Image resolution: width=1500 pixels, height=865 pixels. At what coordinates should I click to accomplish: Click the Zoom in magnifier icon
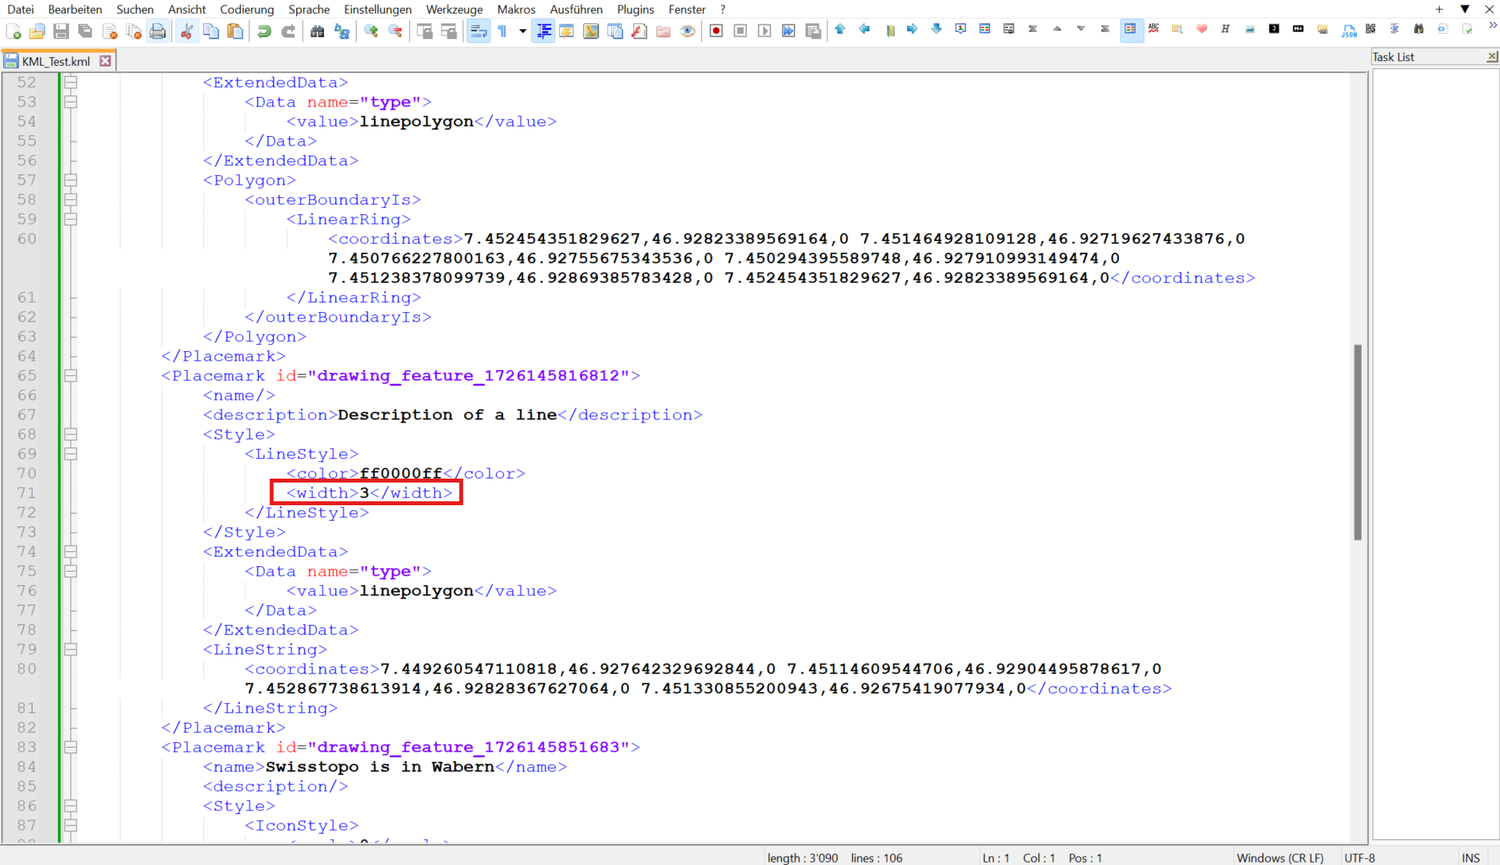pos(371,31)
